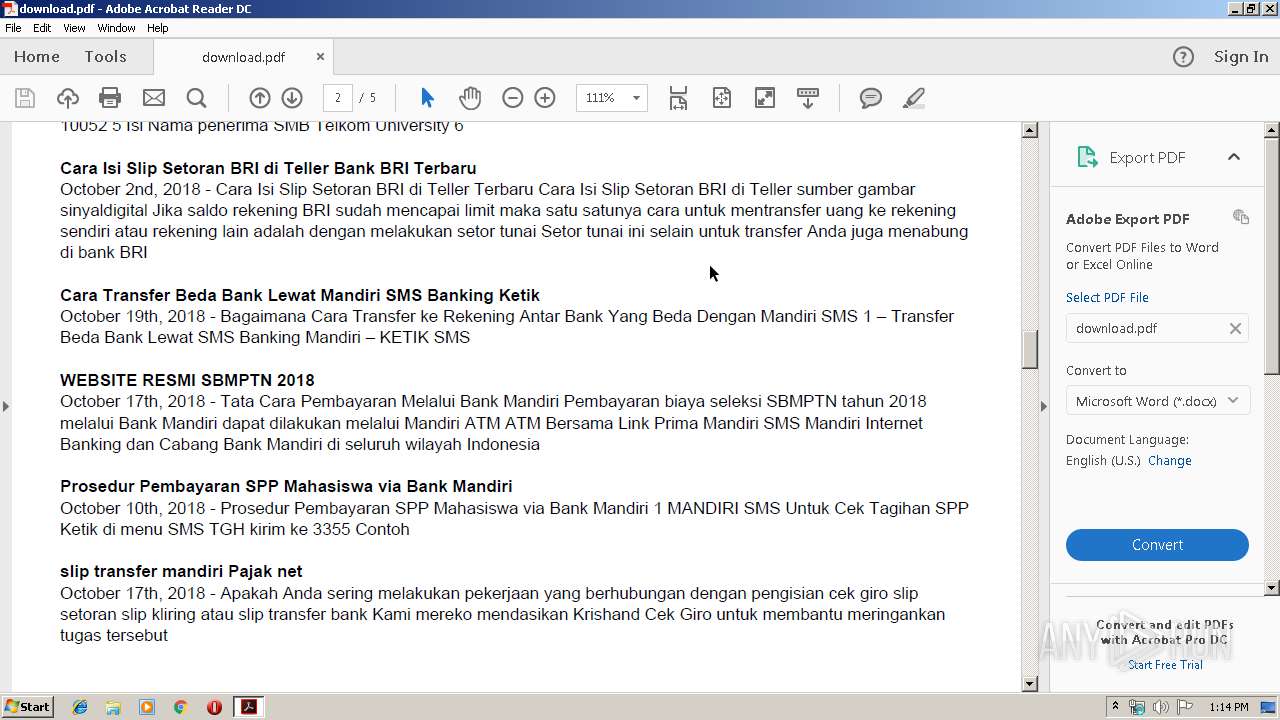This screenshot has width=1280, height=720.
Task: Expand the left navigation pane arrow
Action: (x=6, y=406)
